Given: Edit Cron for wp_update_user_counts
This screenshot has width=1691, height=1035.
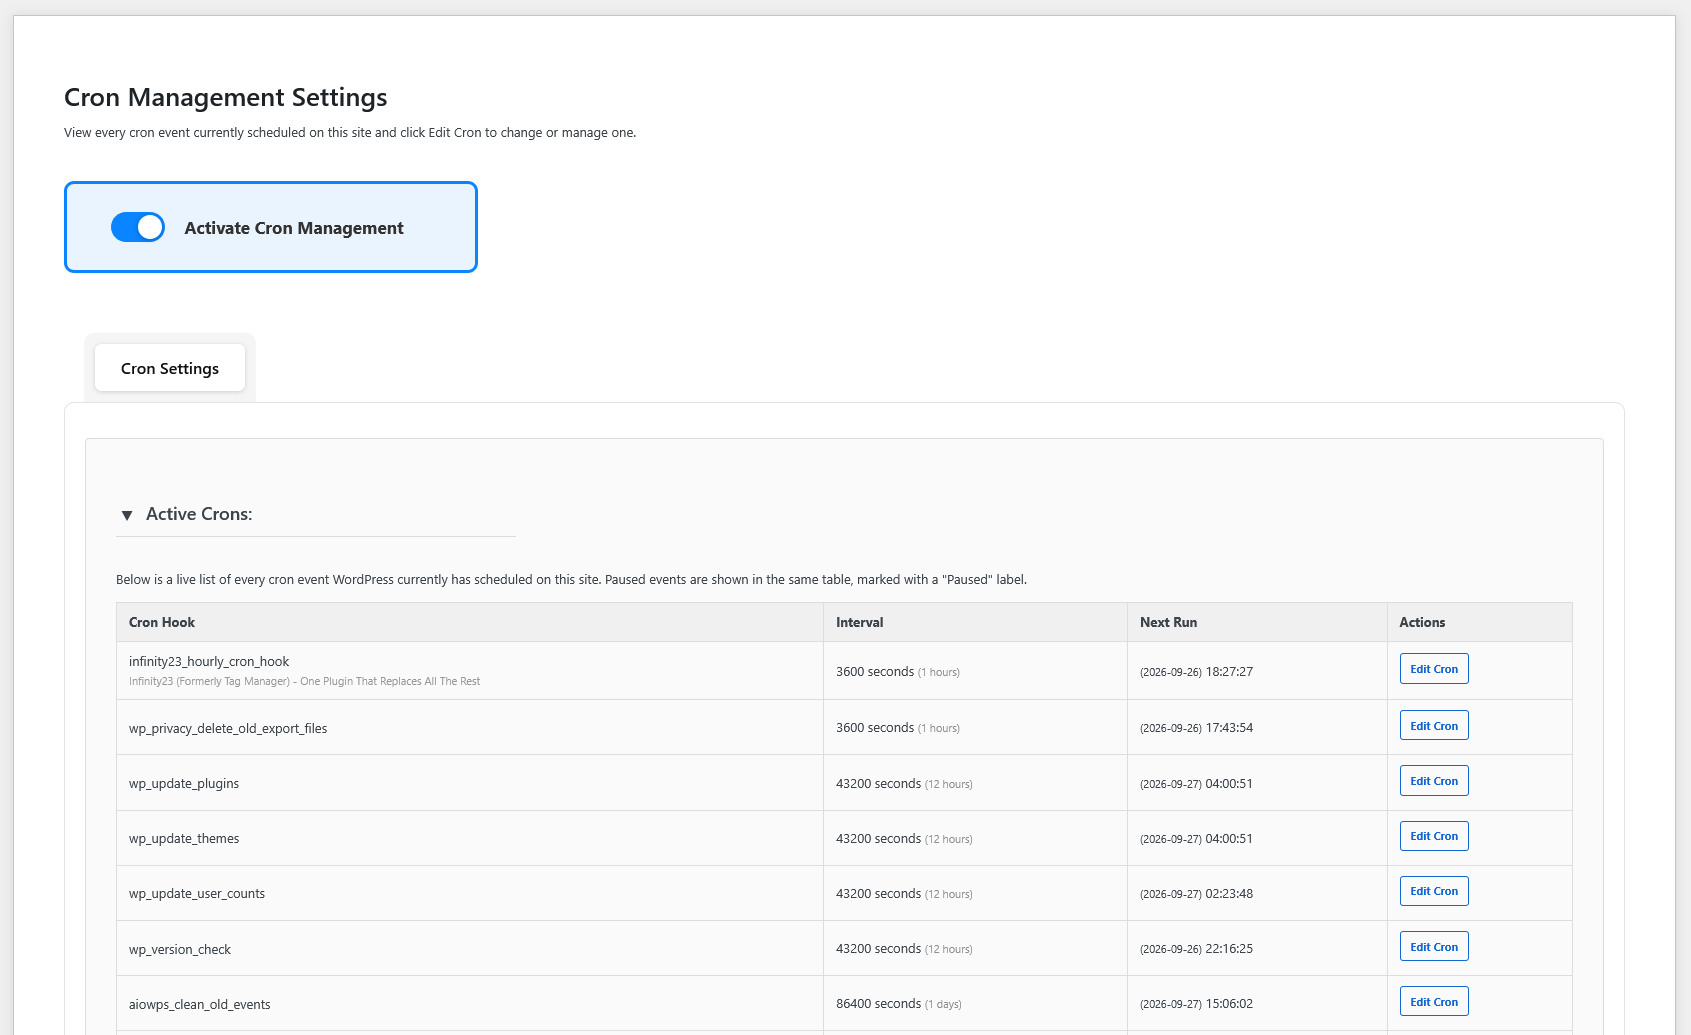Looking at the screenshot, I should point(1434,891).
